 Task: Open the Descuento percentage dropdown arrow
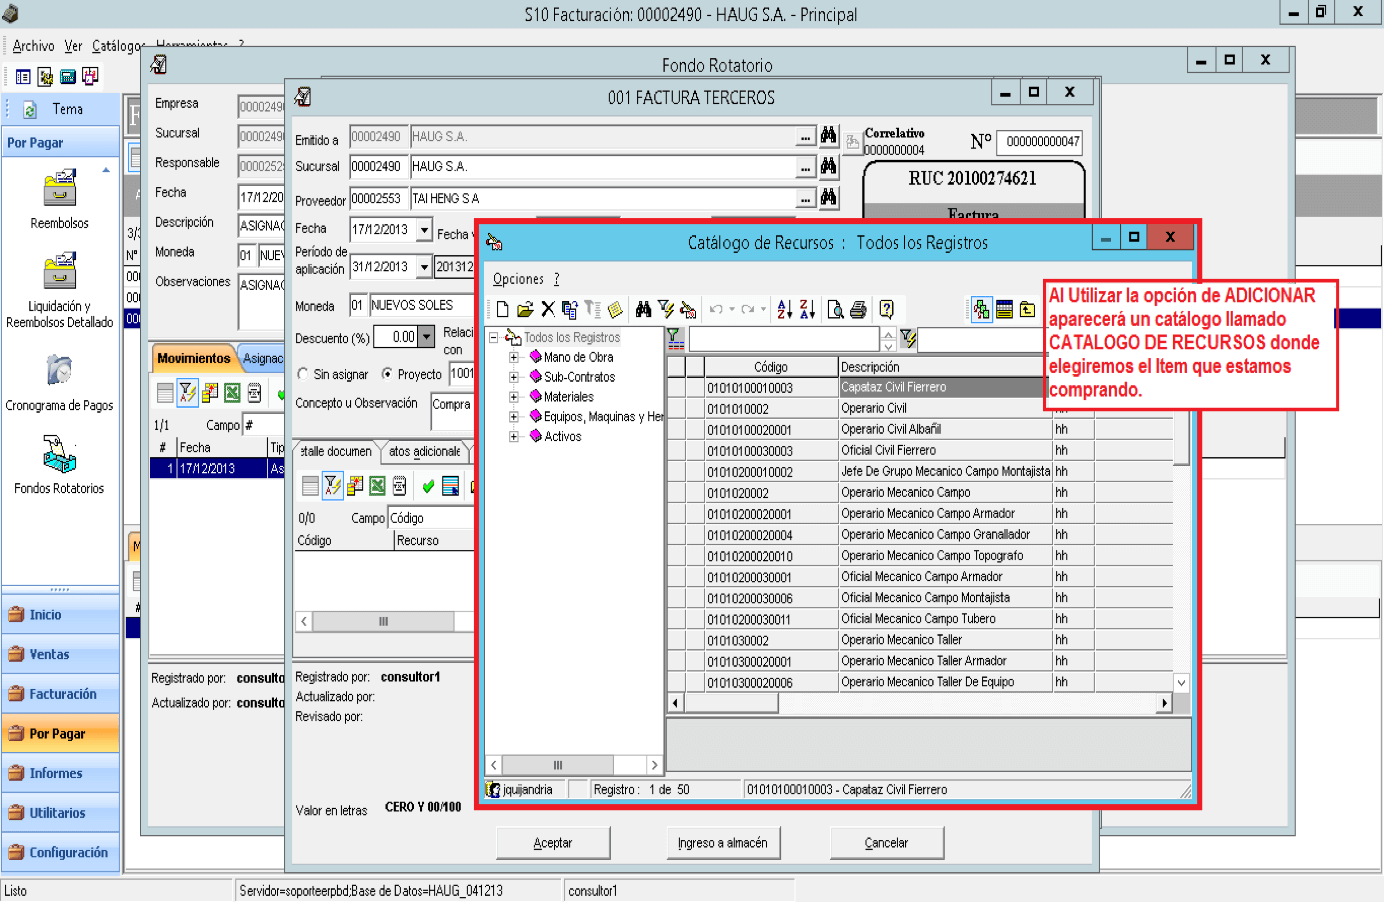tap(426, 337)
